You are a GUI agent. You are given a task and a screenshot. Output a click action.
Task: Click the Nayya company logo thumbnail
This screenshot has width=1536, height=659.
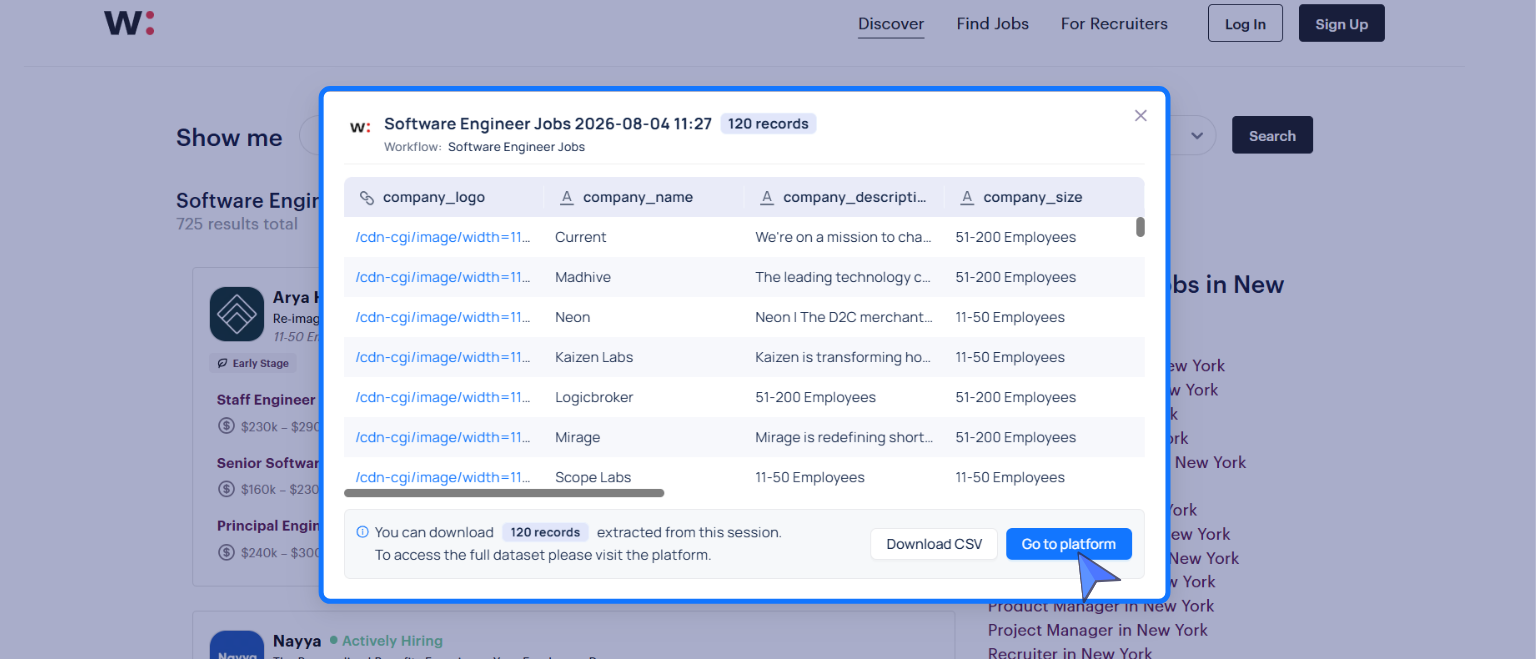click(x=236, y=644)
